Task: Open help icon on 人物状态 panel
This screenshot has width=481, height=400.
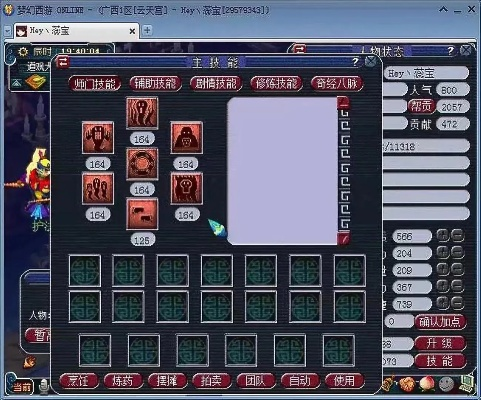Action: coord(450,51)
